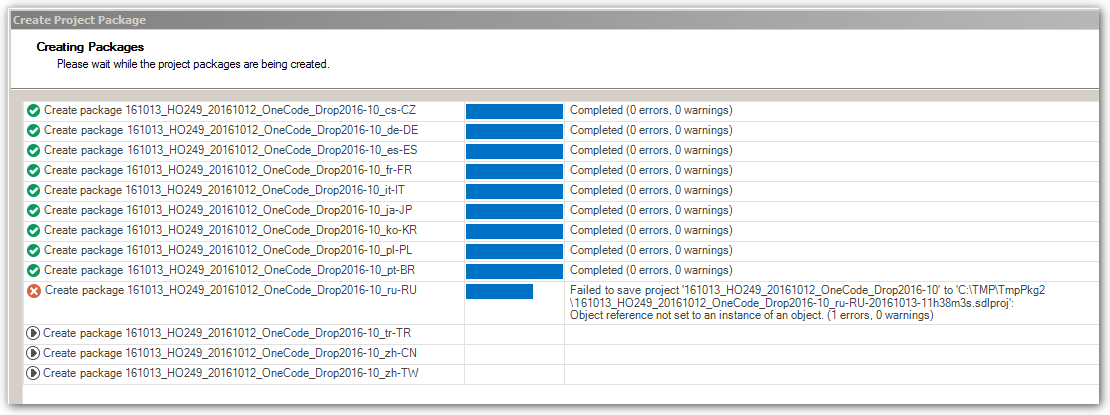Click the green checkmark icon beside pt-BR package
This screenshot has width=1110, height=415.
(33, 270)
